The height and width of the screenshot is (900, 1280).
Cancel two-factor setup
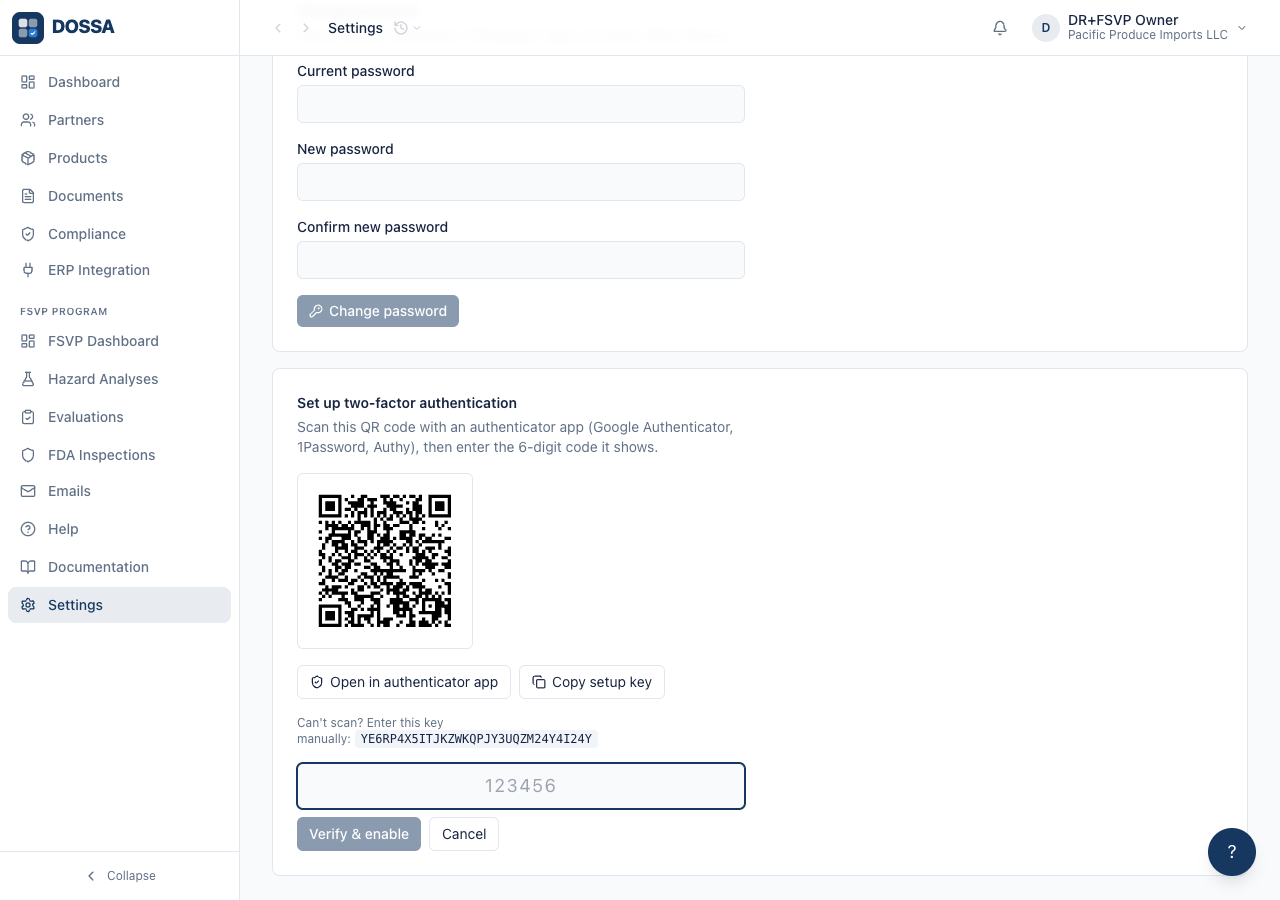464,834
